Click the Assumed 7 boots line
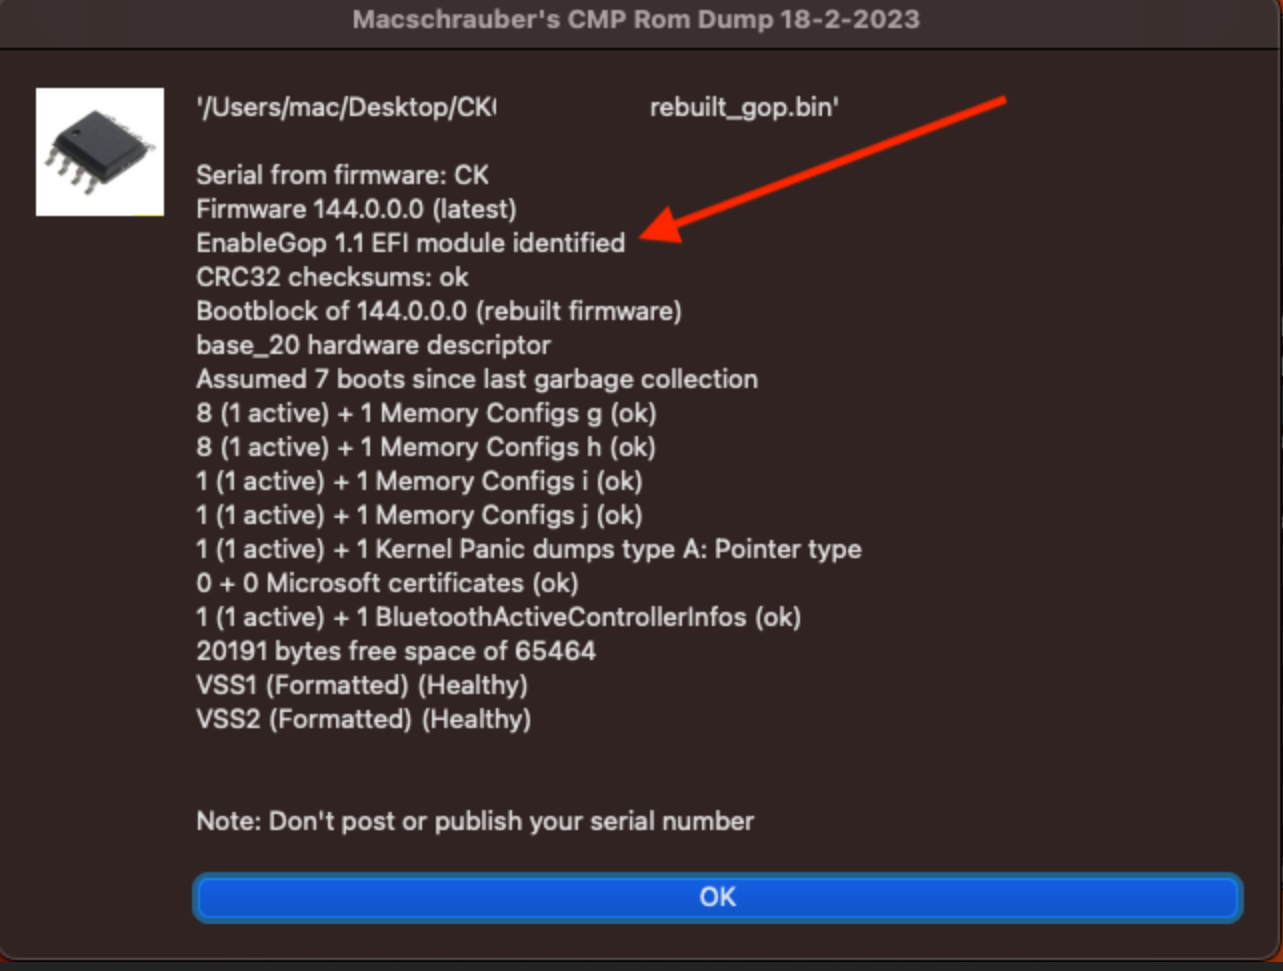This screenshot has height=971, width=1283. (477, 379)
